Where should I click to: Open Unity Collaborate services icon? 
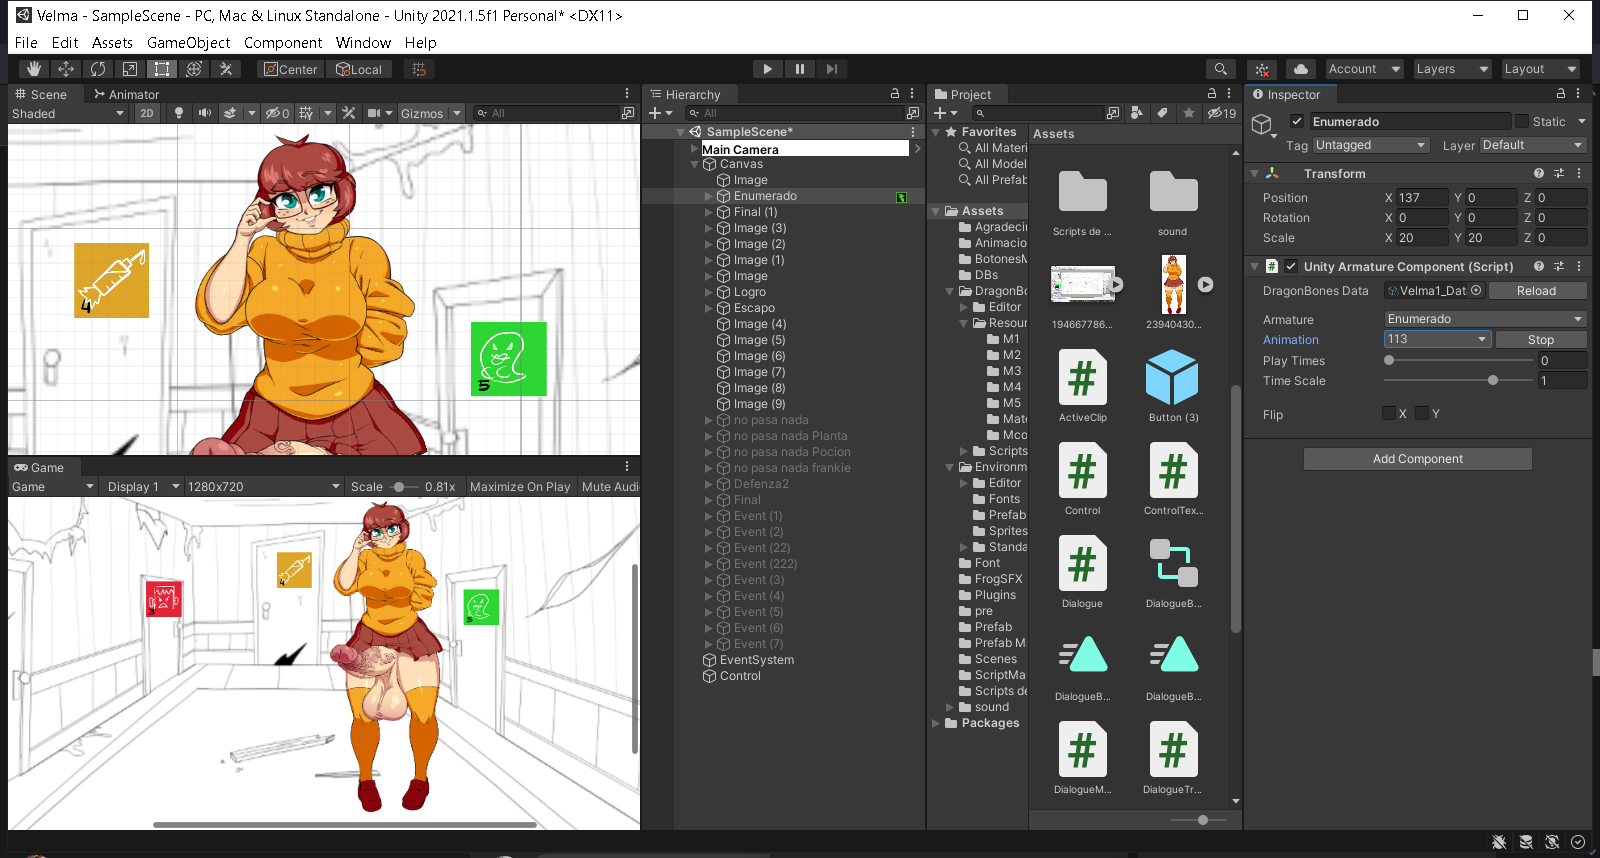(1263, 69)
